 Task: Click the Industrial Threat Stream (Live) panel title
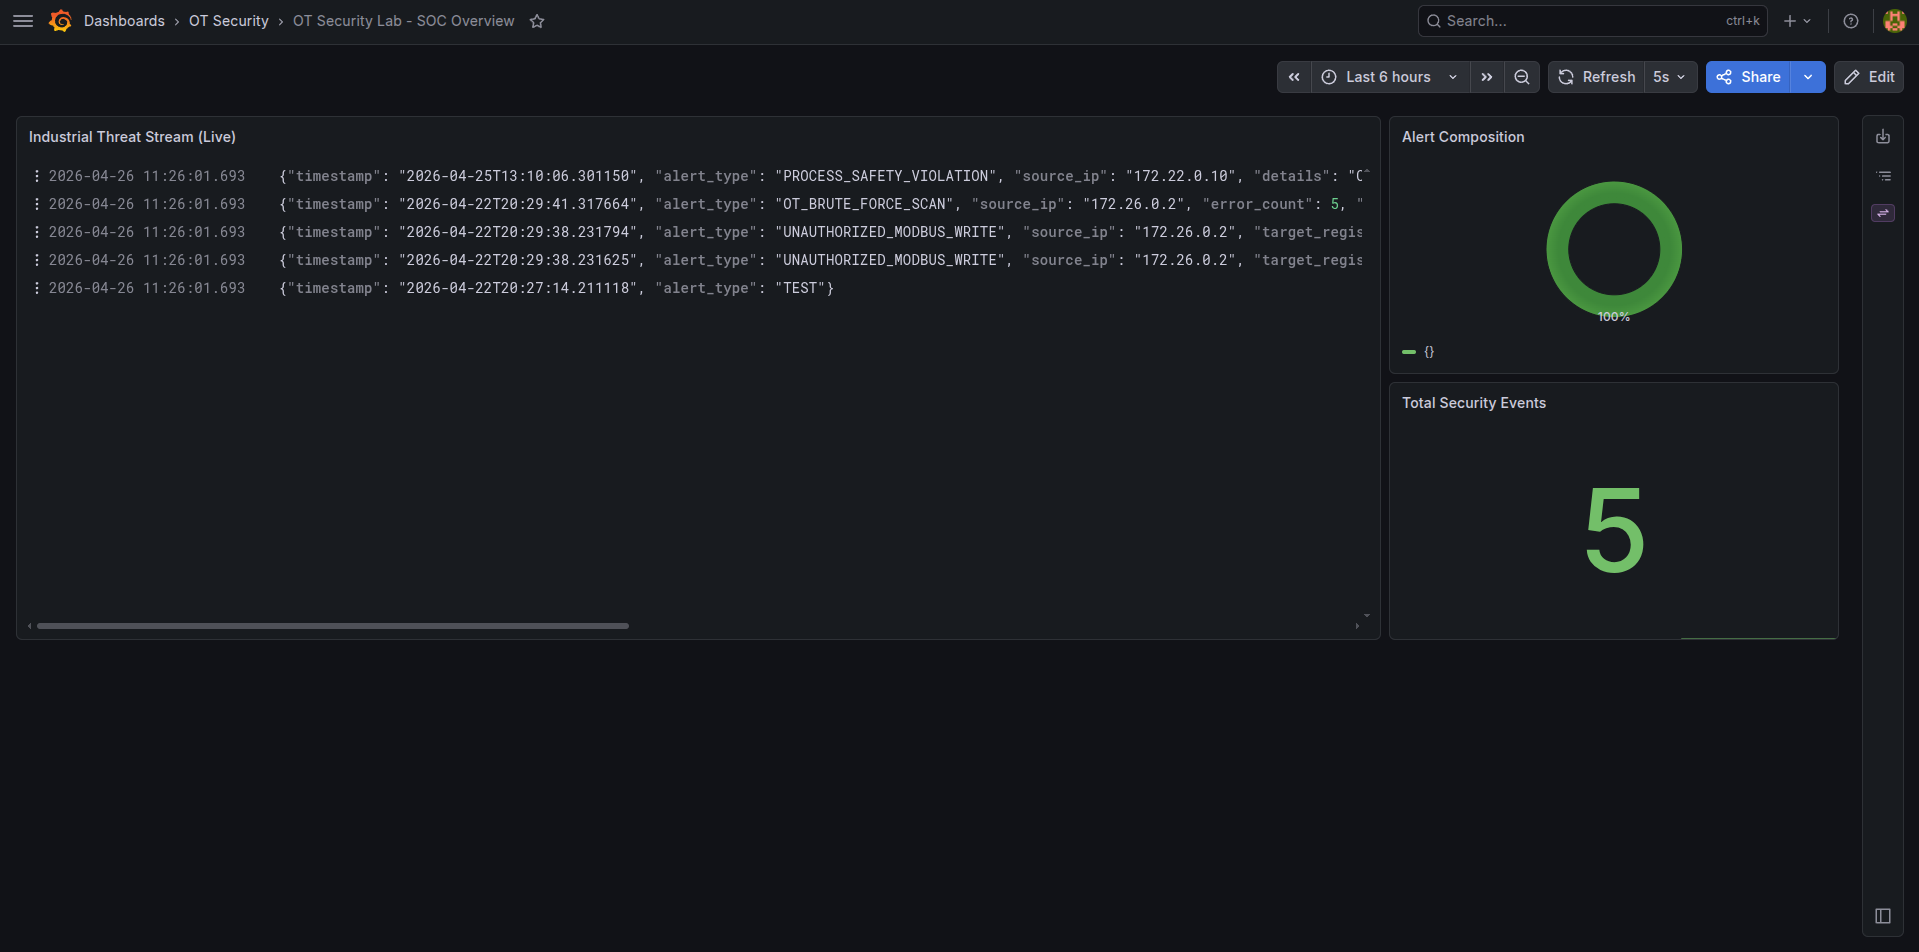pos(132,137)
